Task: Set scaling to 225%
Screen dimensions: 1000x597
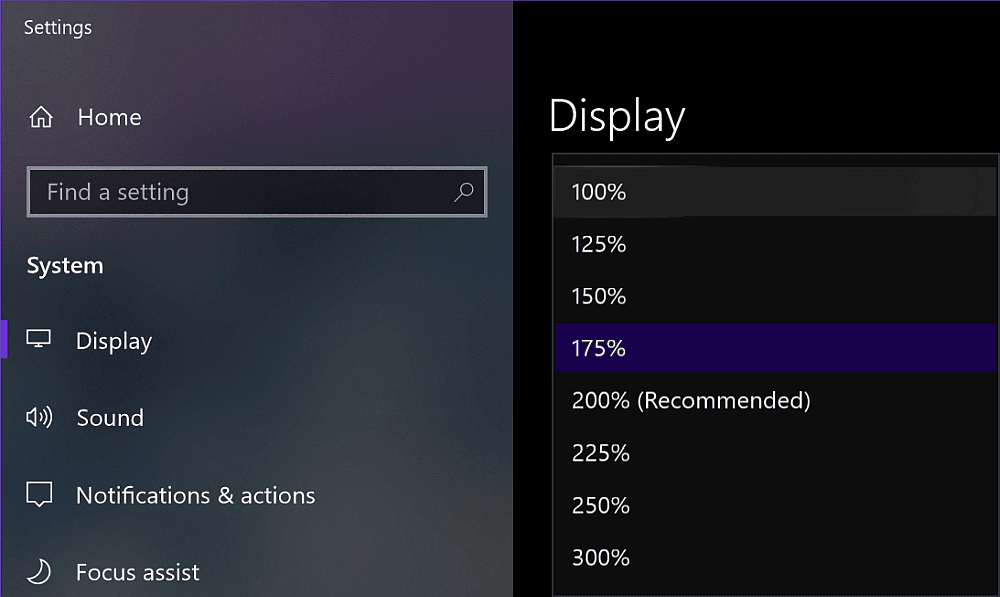Action: pyautogui.click(x=774, y=453)
